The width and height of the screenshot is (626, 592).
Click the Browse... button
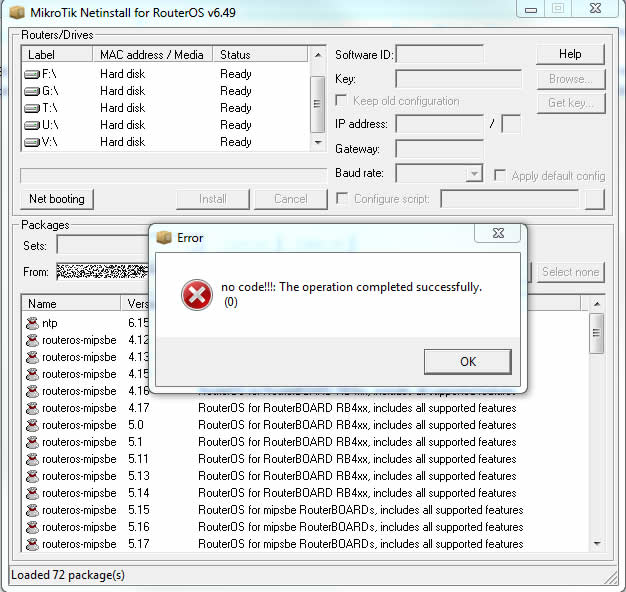pos(571,79)
